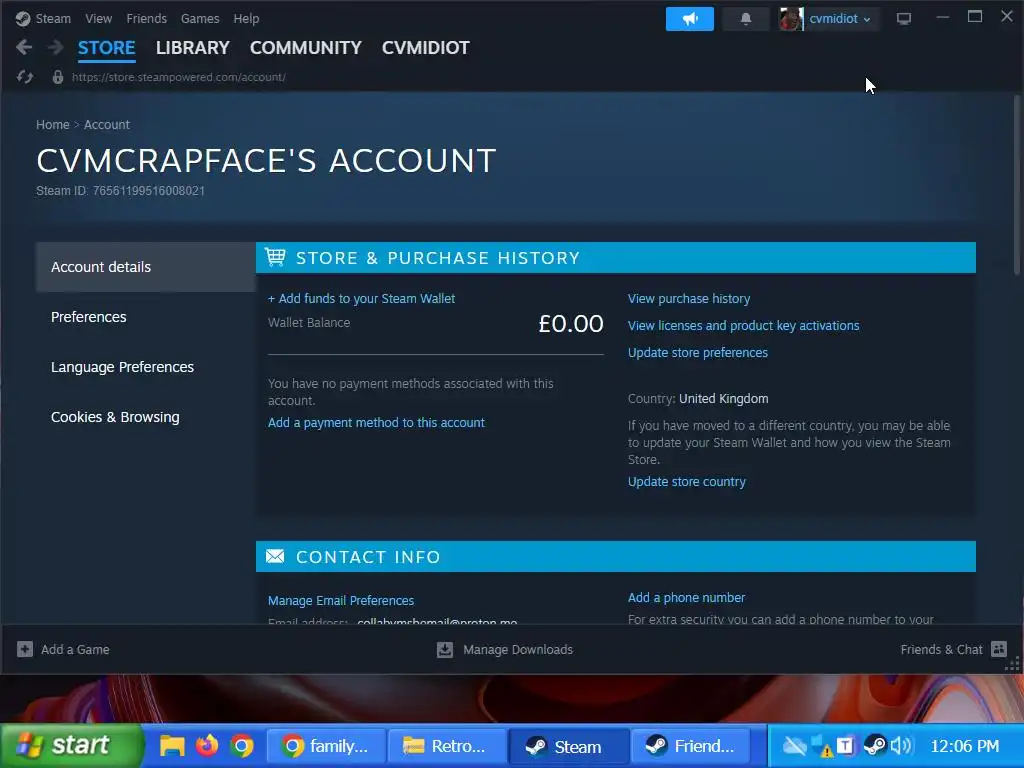Image resolution: width=1024 pixels, height=768 pixels.
Task: Click the Windows start button
Action: 71,746
